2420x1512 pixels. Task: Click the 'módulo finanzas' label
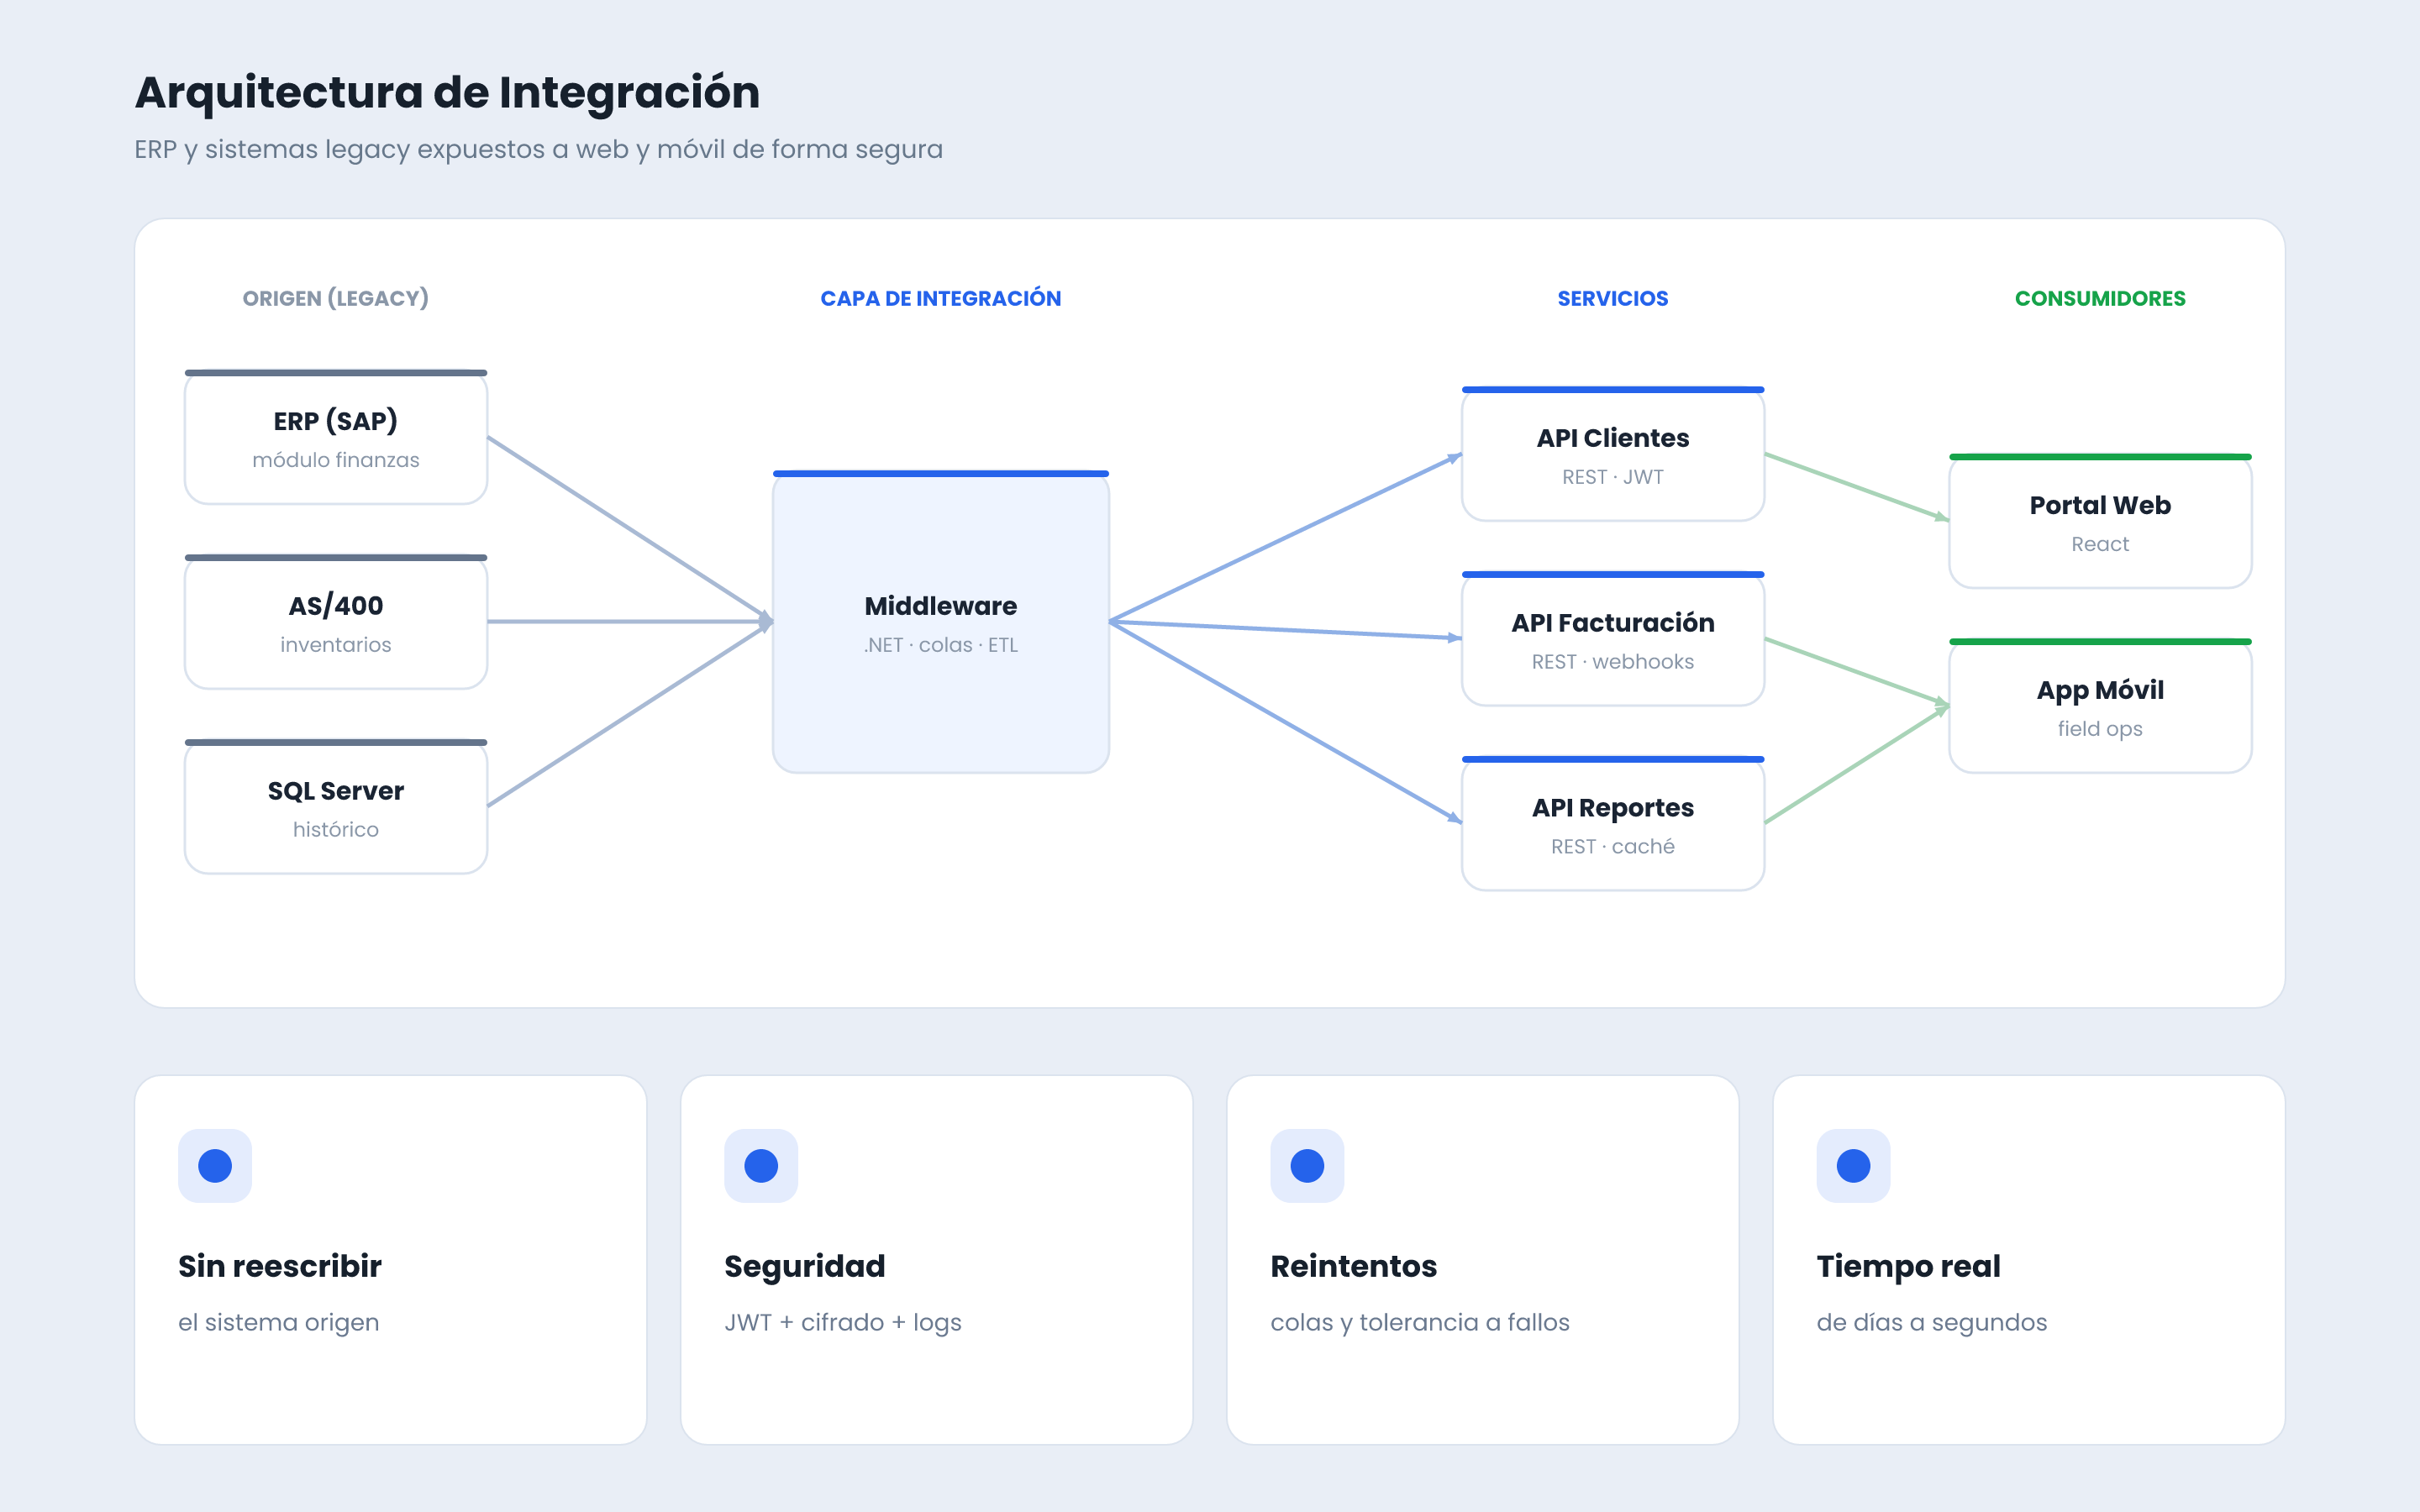[336, 460]
